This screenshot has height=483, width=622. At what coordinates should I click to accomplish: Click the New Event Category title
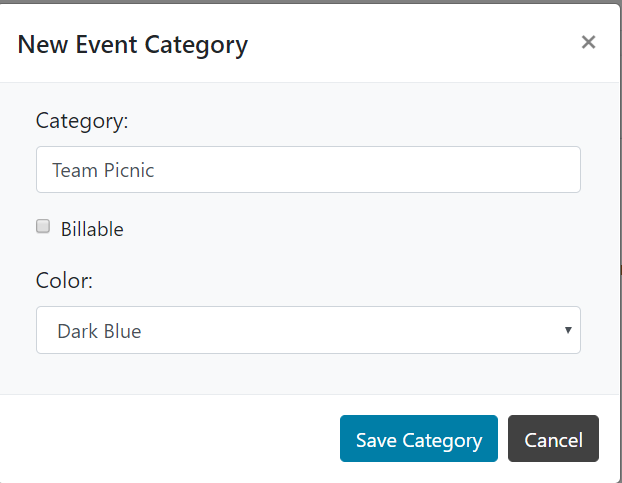click(x=133, y=44)
